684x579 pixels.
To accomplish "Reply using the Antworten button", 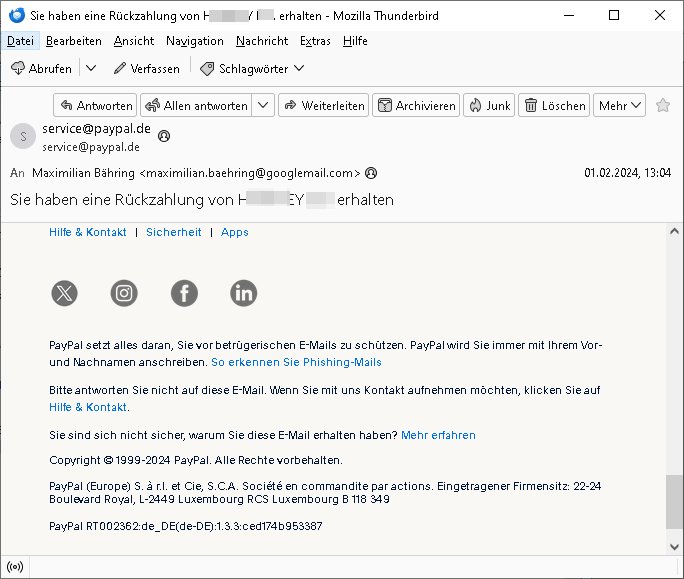I will pyautogui.click(x=95, y=105).
